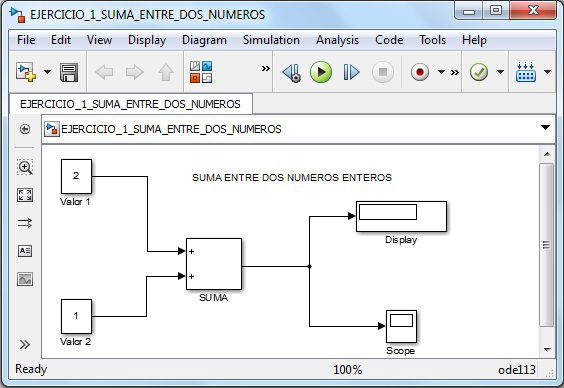Viewport: 564px width, 388px height.
Task: Select the EJERCICIO_1_SUMA_ENTRE_DOS_NUMEROS tab
Action: [130, 104]
